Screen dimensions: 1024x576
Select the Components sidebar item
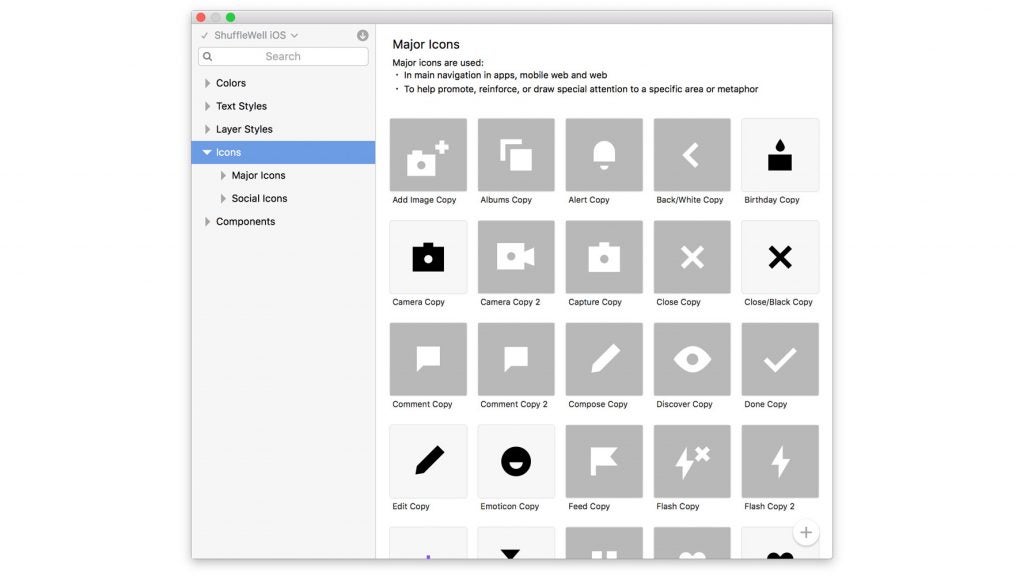point(283,221)
